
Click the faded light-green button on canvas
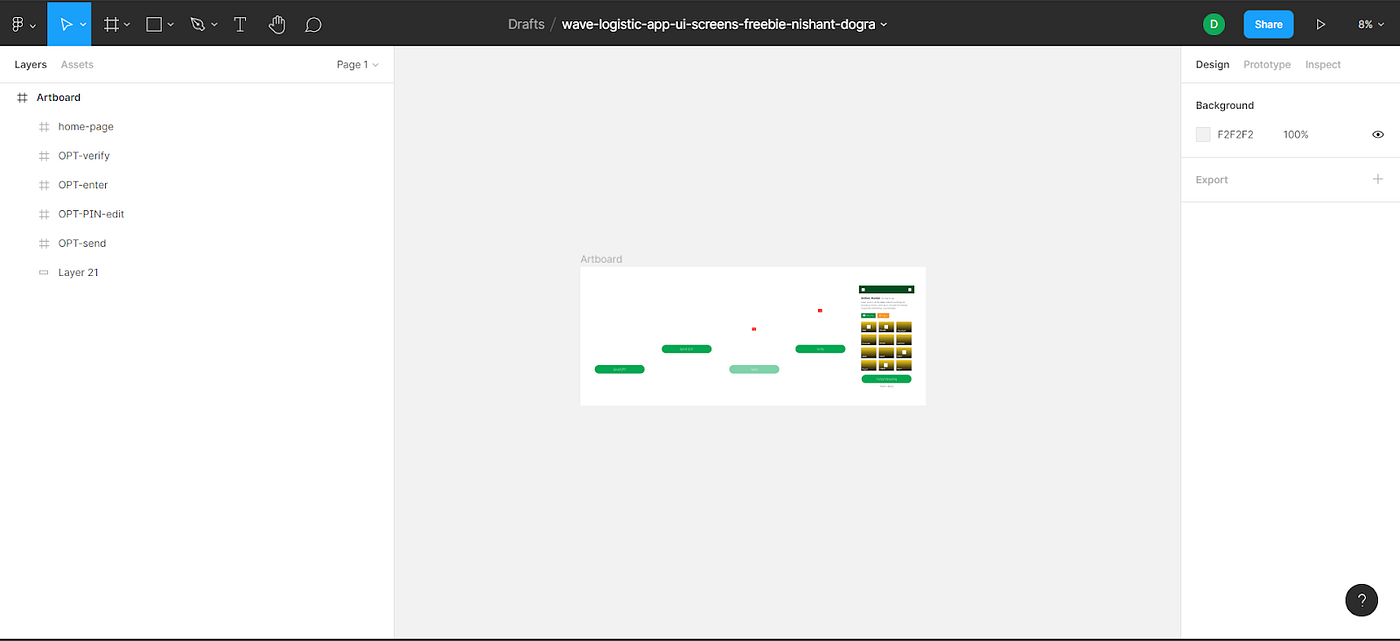click(x=754, y=369)
